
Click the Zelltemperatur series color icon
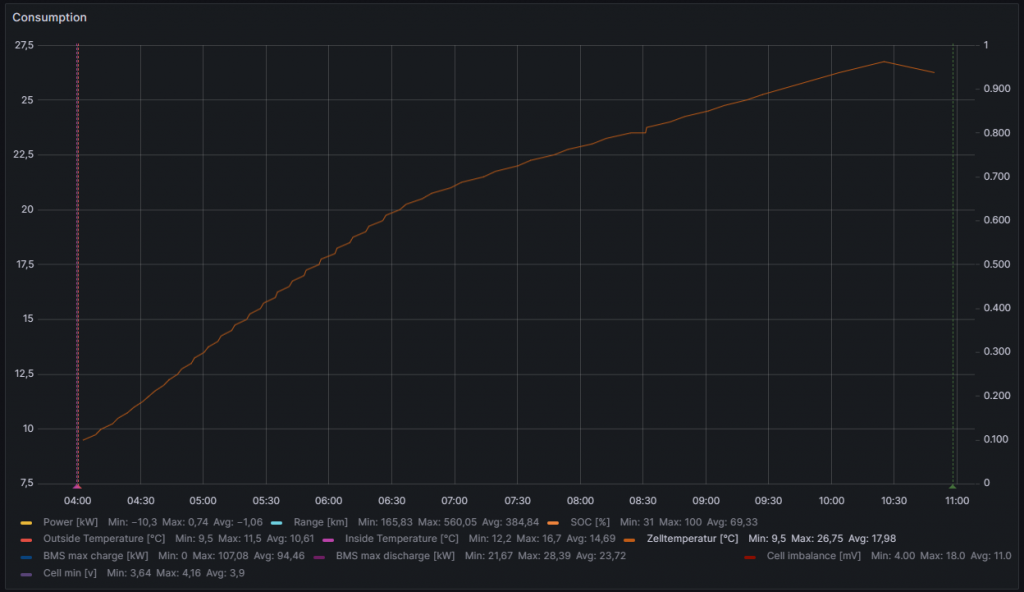point(629,539)
